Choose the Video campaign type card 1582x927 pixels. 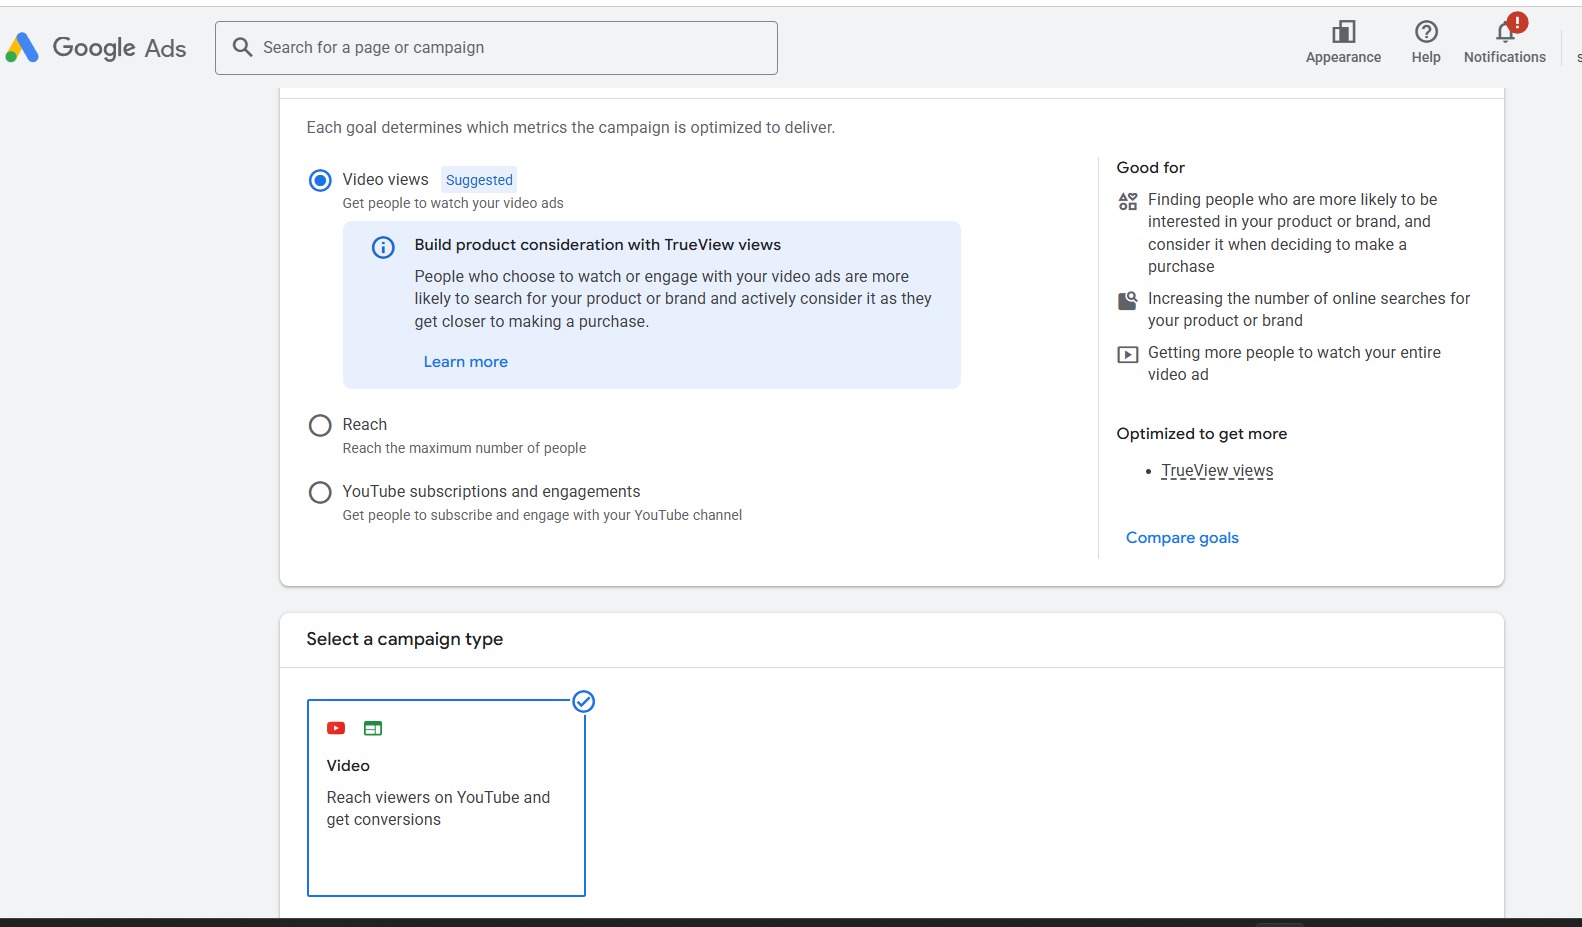point(446,798)
